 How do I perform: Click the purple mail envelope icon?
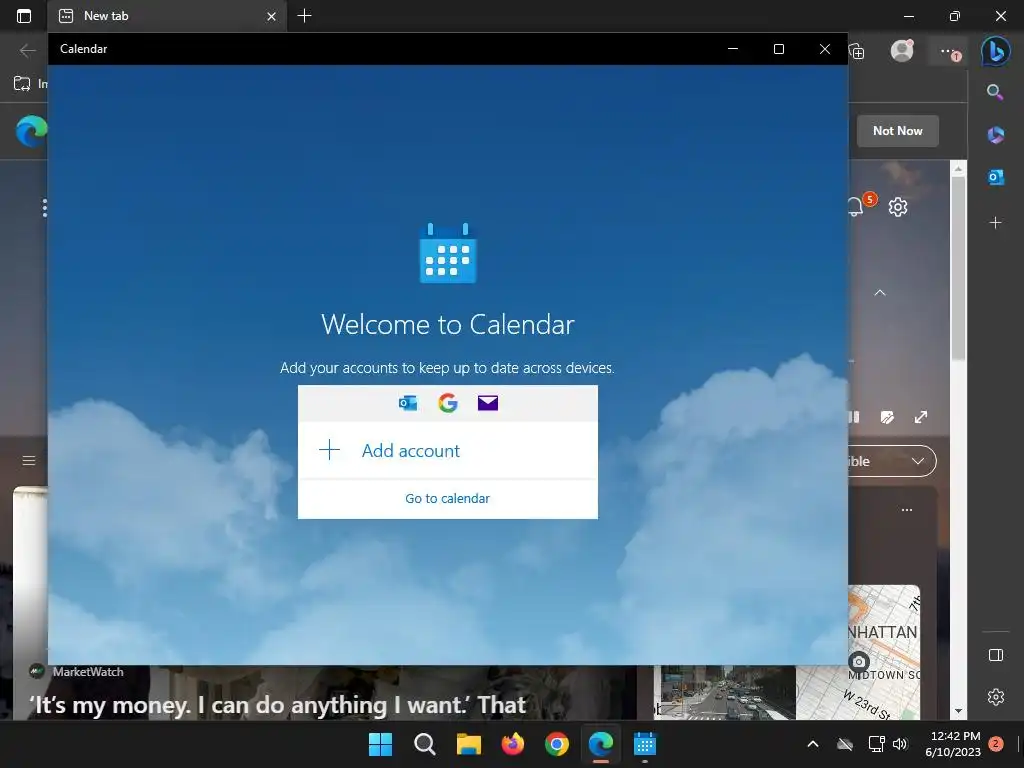point(488,403)
